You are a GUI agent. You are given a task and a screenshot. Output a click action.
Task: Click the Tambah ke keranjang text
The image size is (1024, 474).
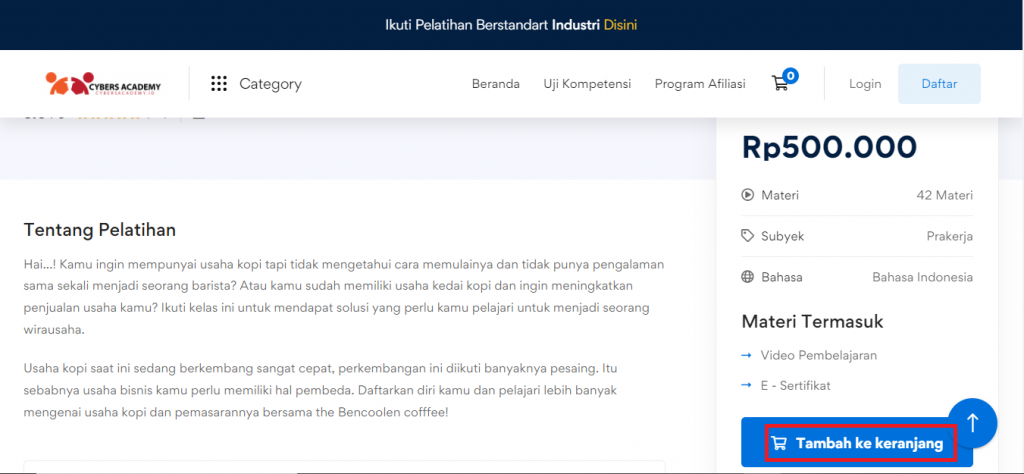(x=869, y=443)
